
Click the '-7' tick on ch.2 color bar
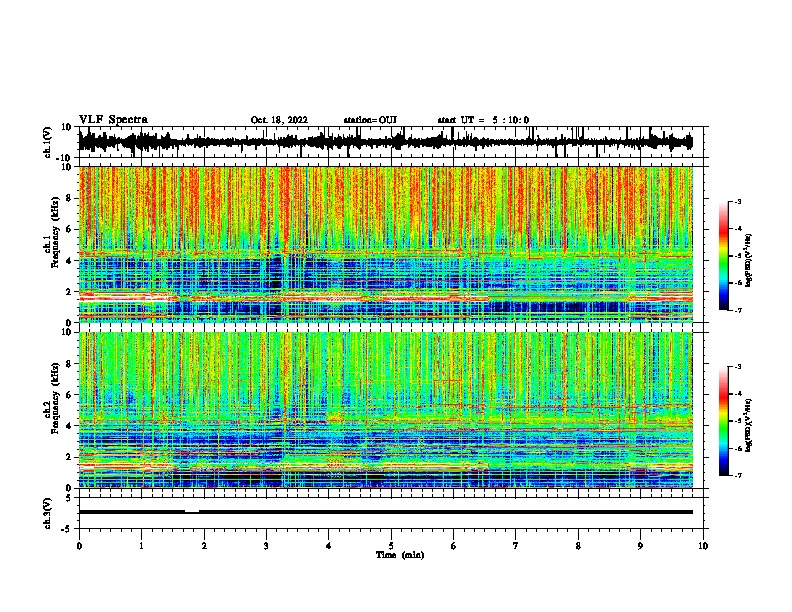[x=737, y=476]
